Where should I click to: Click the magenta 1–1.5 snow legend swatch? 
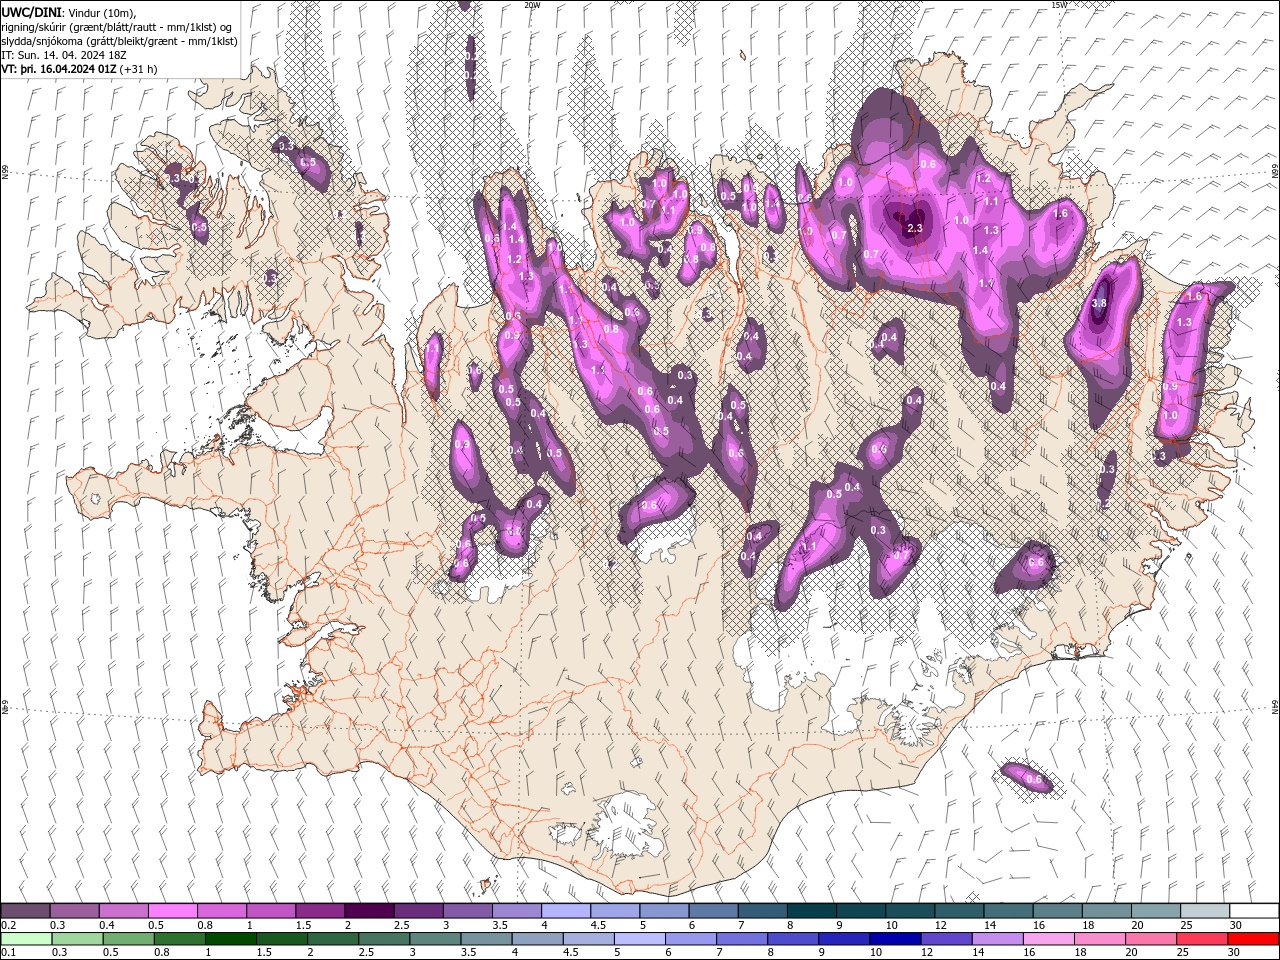coord(271,911)
